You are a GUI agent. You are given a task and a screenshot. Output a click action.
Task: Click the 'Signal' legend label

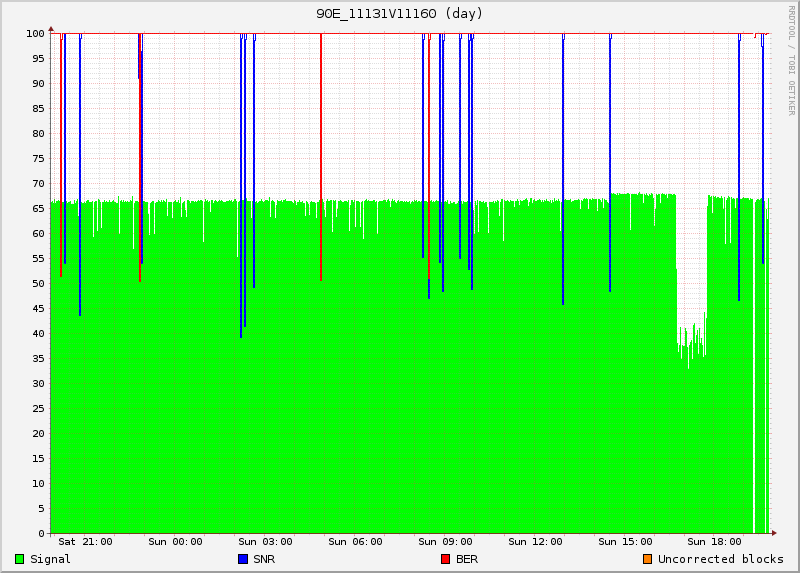tap(50, 559)
